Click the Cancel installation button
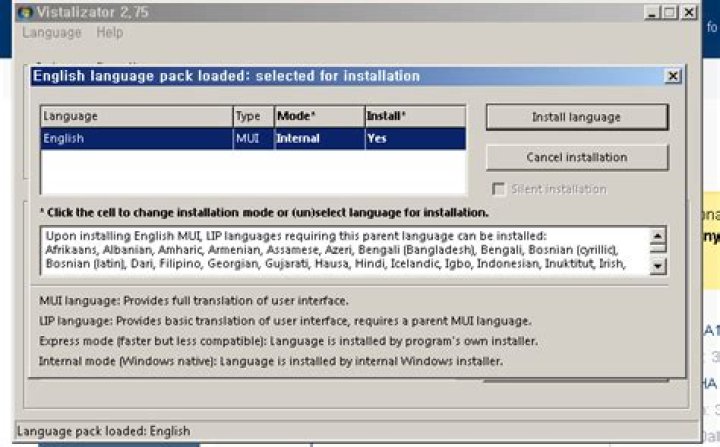The image size is (720, 447). 577,157
